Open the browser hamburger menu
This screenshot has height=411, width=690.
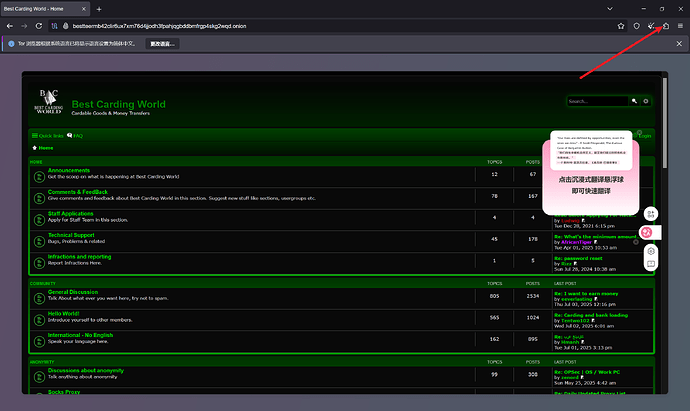(x=680, y=26)
